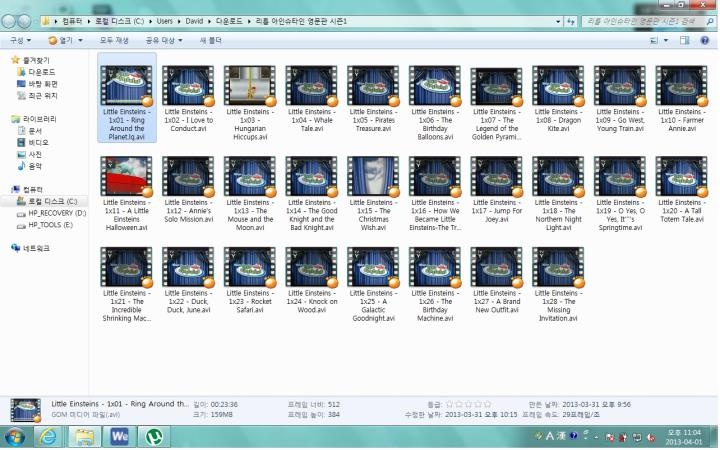
Task: Open 바탕 화면 in the sidebar
Action: point(37,84)
